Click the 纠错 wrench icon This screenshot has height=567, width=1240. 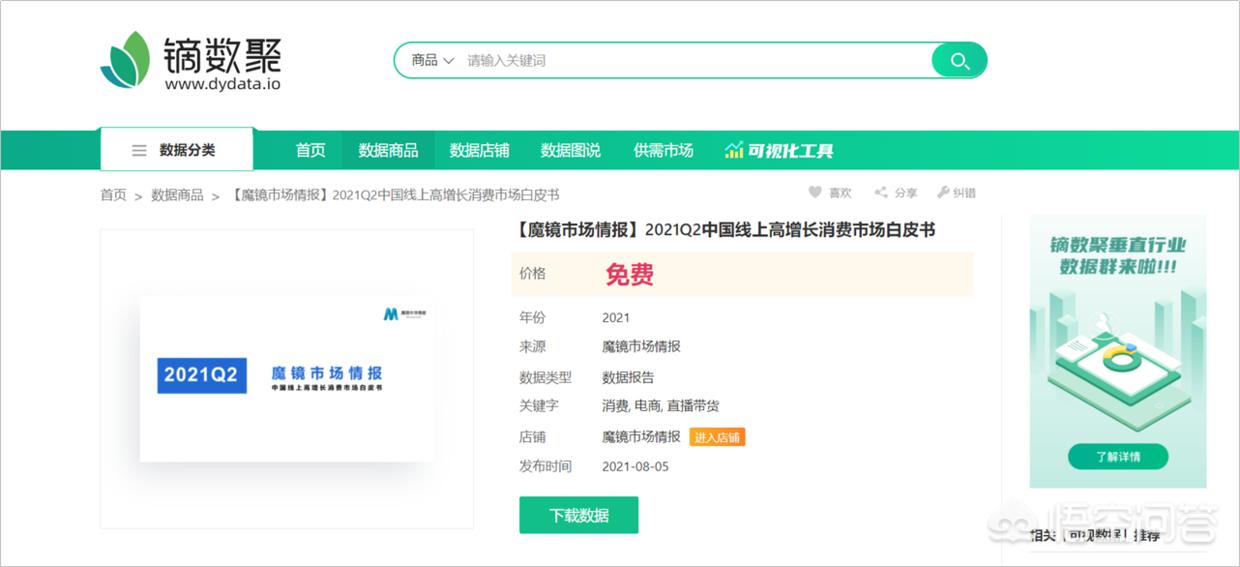[943, 192]
